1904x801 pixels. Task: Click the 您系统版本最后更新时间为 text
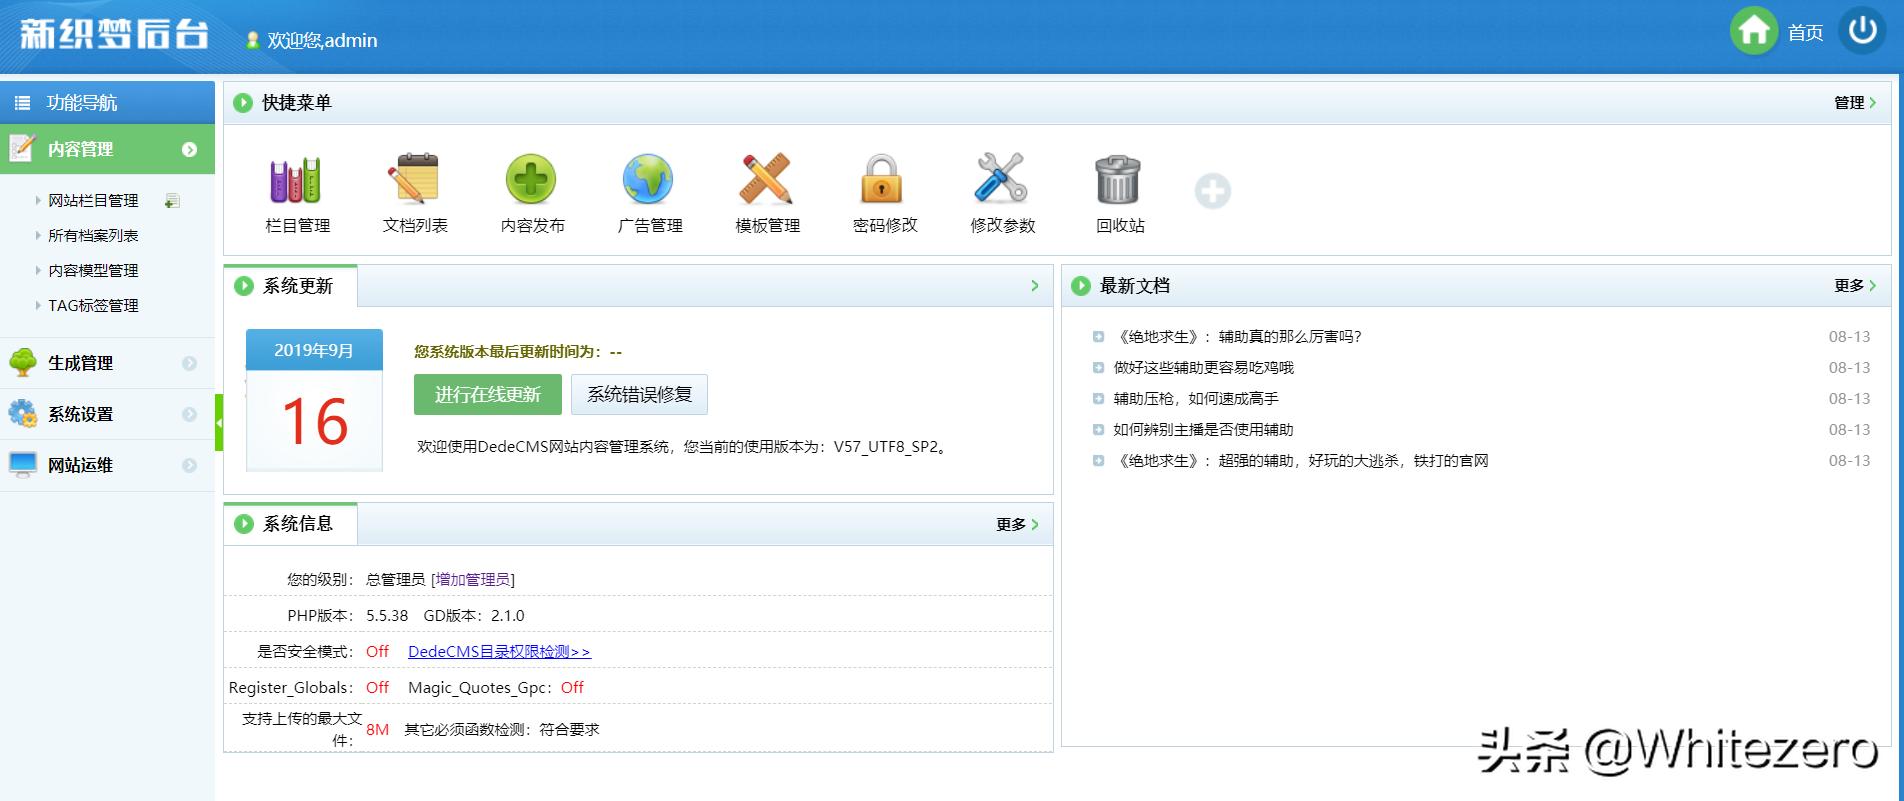click(x=518, y=352)
